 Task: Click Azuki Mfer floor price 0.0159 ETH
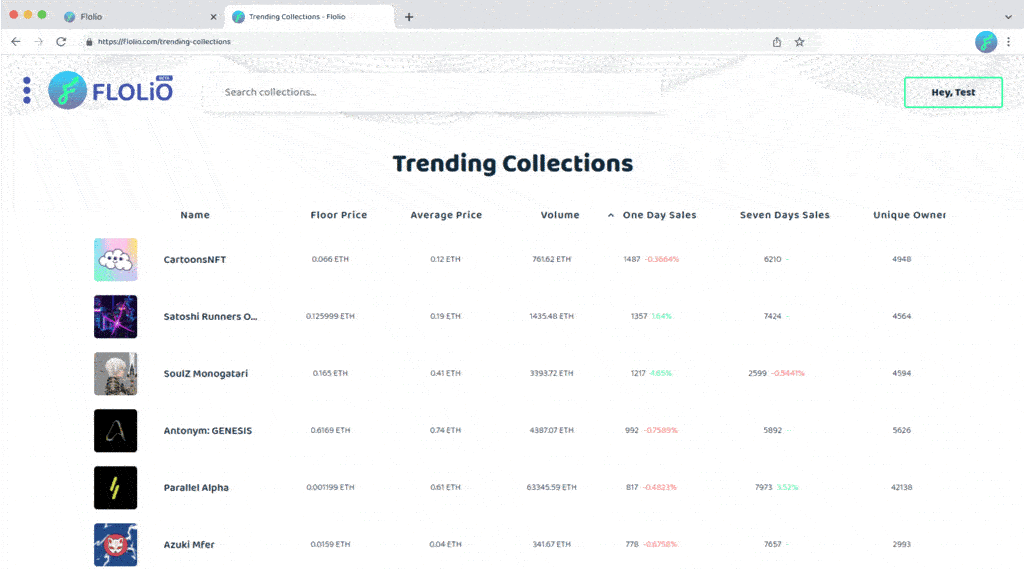click(x=330, y=544)
